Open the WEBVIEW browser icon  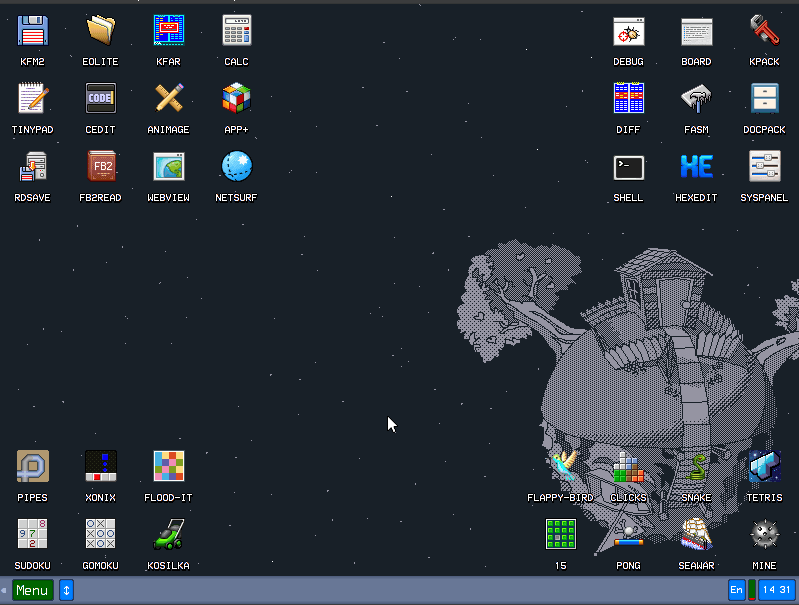169,167
